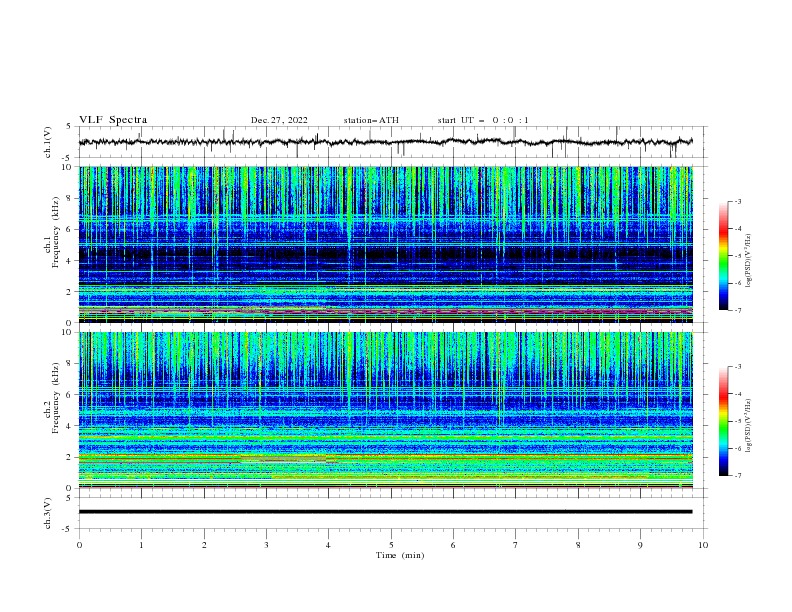The width and height of the screenshot is (792, 612).
Task: Click the ch.1 spectrogram panel
Action: coord(386,244)
